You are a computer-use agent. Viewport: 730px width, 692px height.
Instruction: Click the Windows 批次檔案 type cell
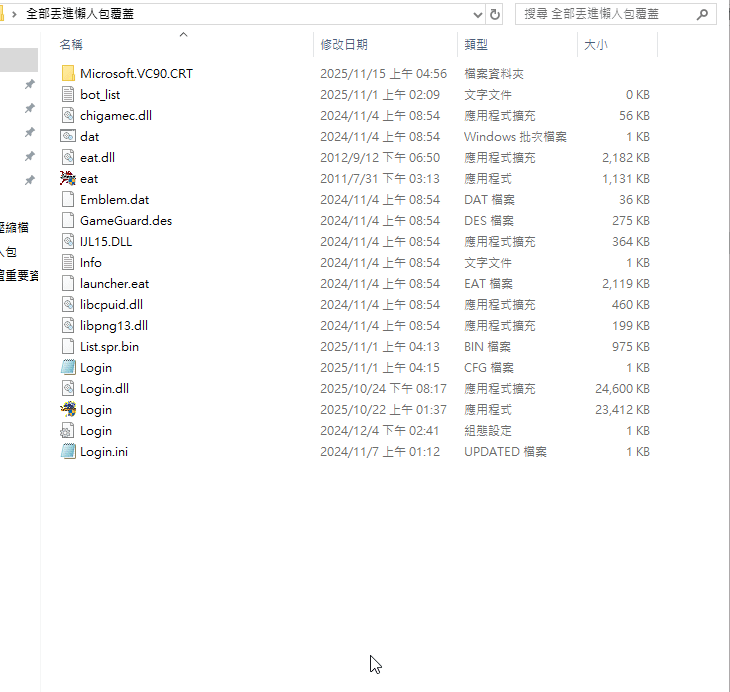tap(515, 136)
